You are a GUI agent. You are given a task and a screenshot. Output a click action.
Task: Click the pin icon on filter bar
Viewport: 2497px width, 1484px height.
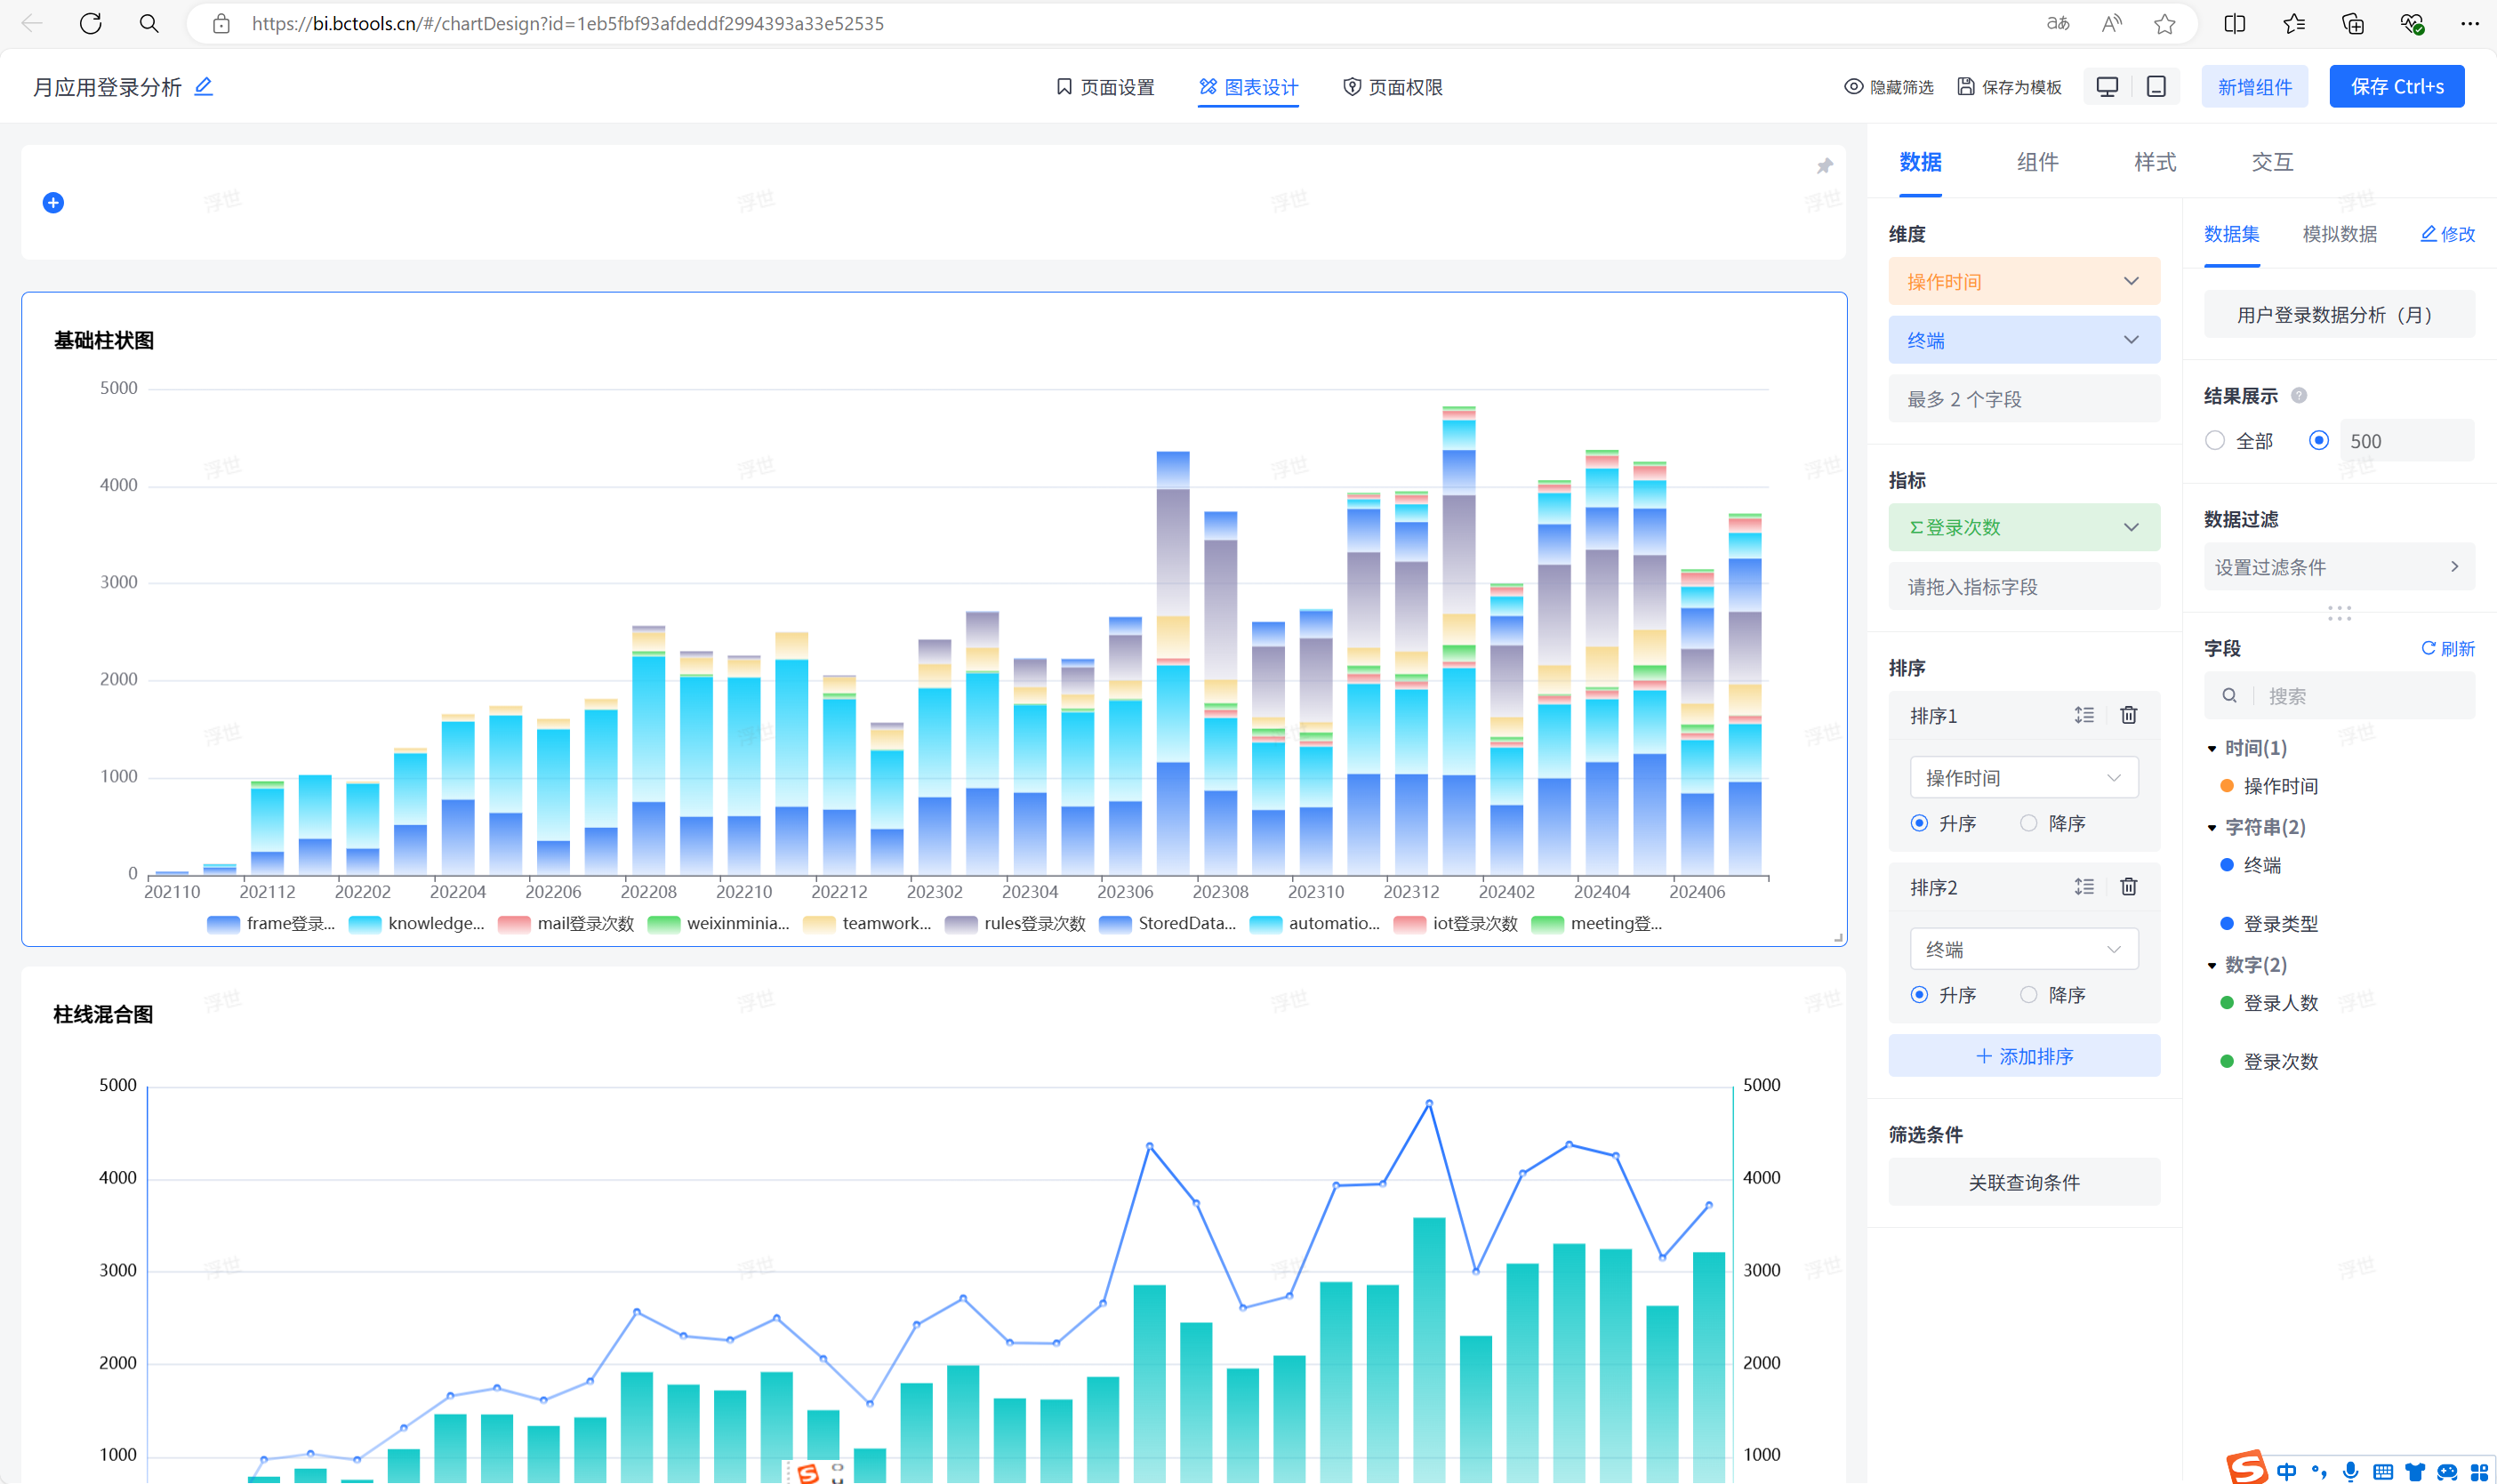point(1824,166)
